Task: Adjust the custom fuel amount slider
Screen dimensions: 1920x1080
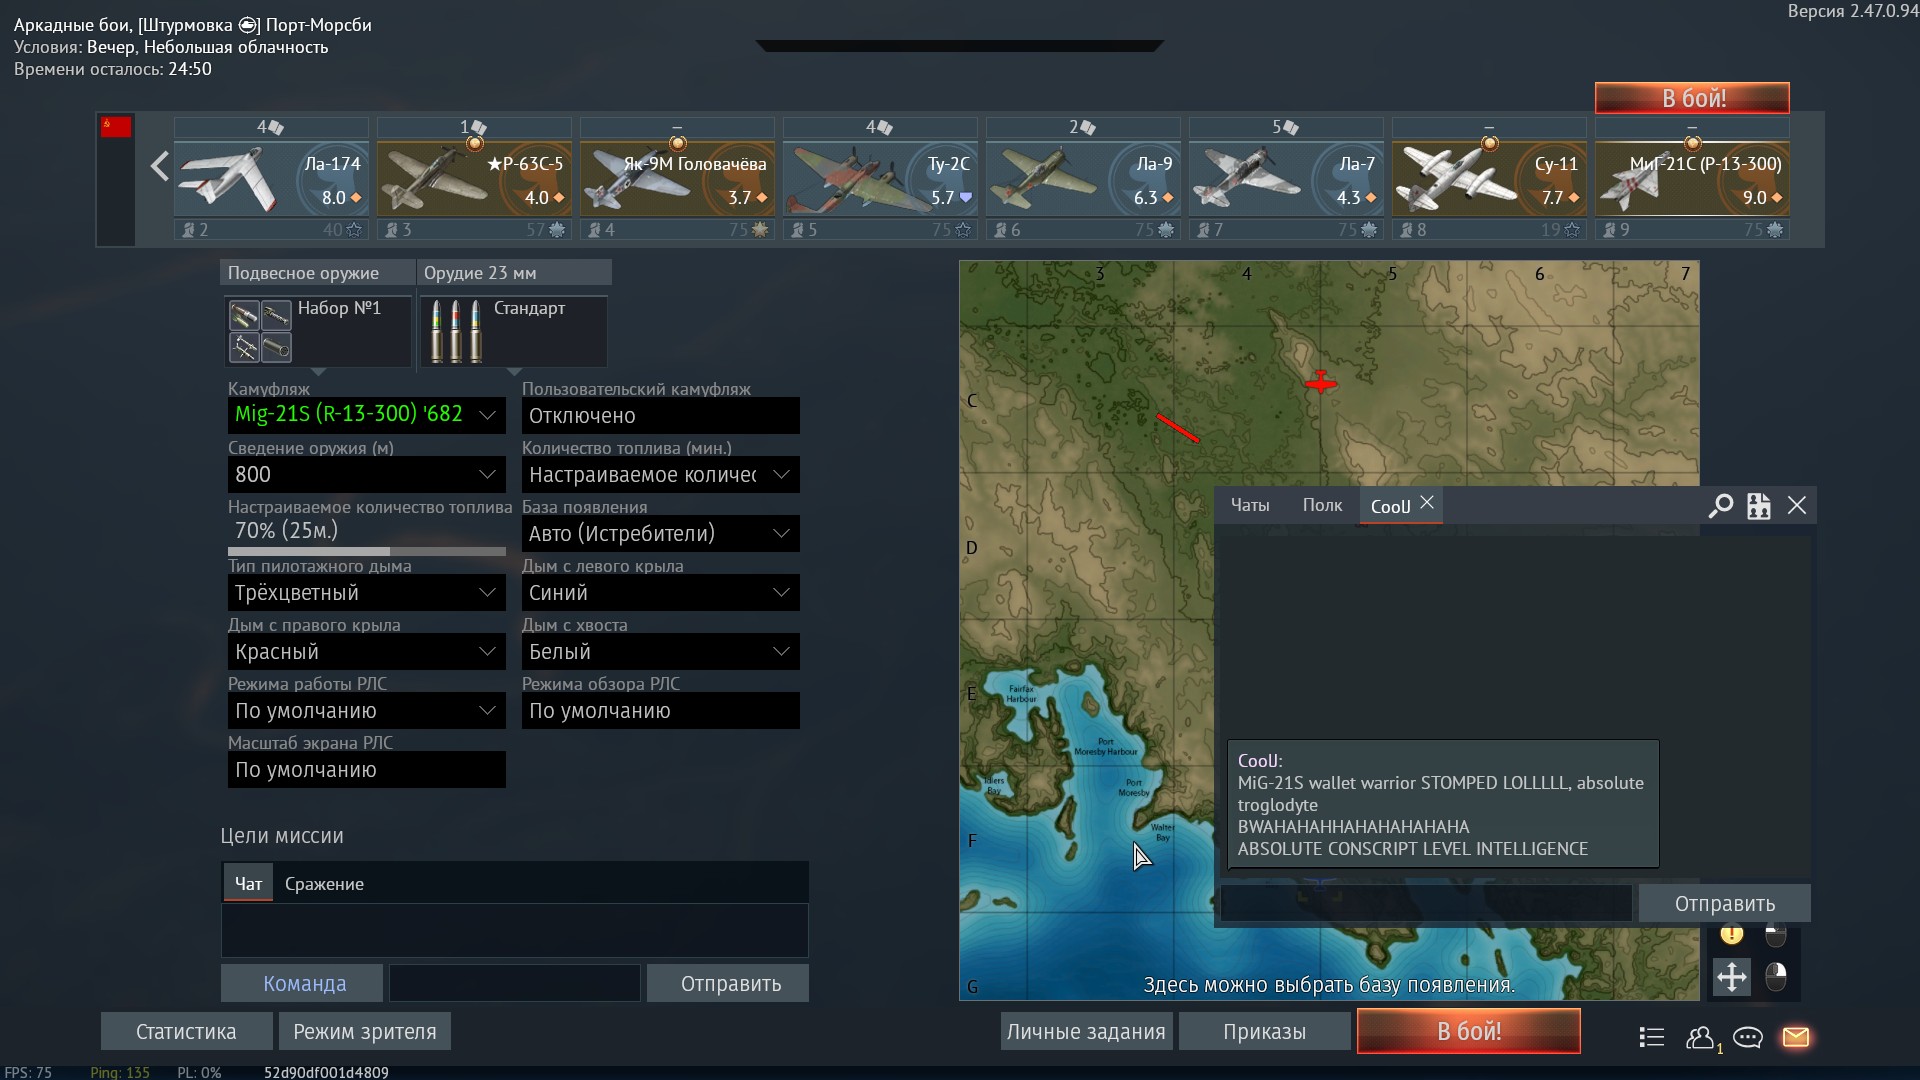Action: (x=366, y=551)
